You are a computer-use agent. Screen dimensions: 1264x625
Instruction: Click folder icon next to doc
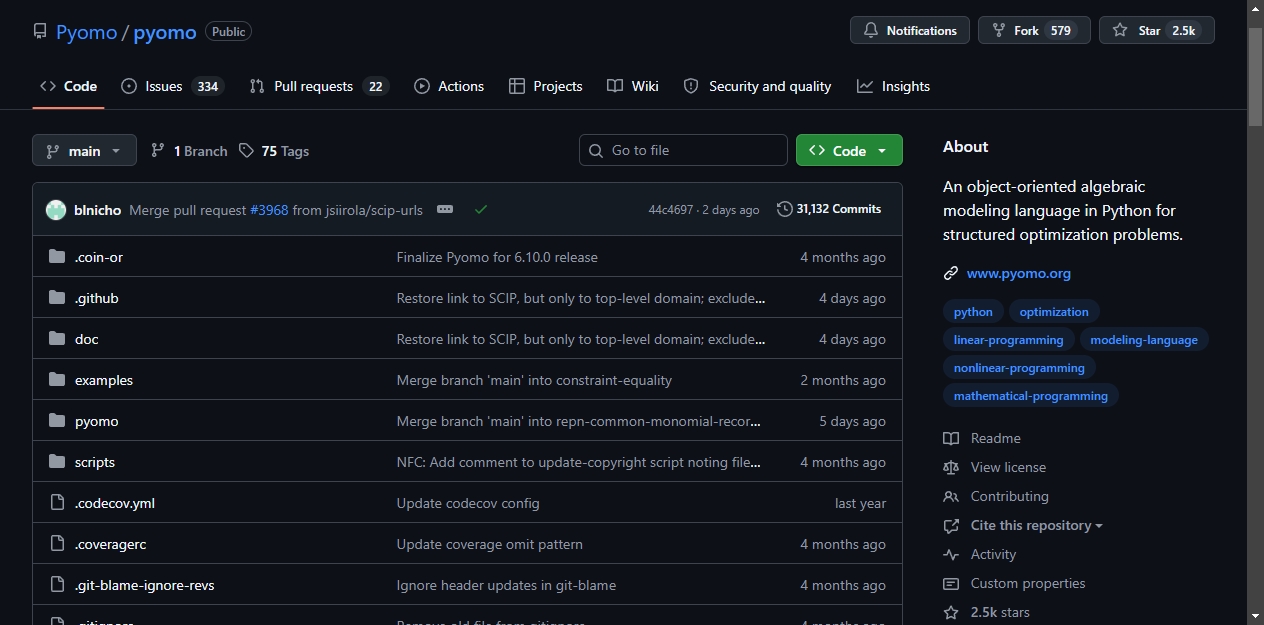click(x=57, y=339)
